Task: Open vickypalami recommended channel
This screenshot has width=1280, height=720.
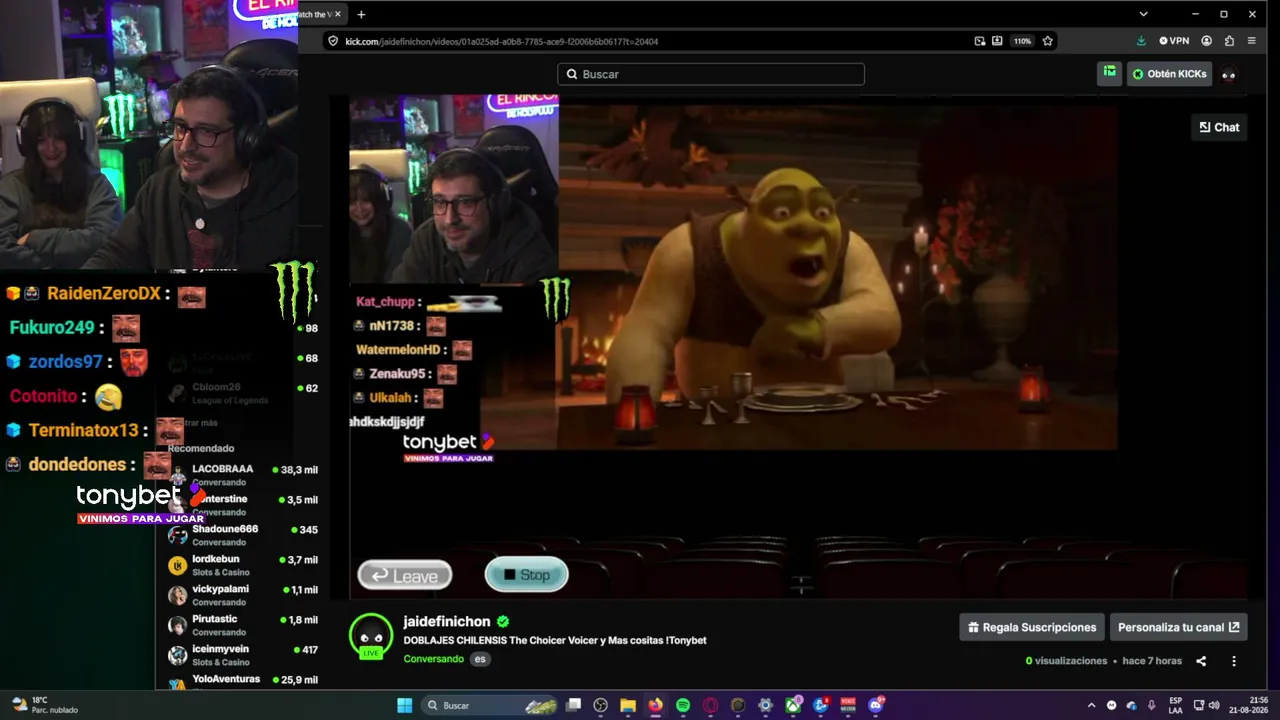Action: click(x=241, y=595)
